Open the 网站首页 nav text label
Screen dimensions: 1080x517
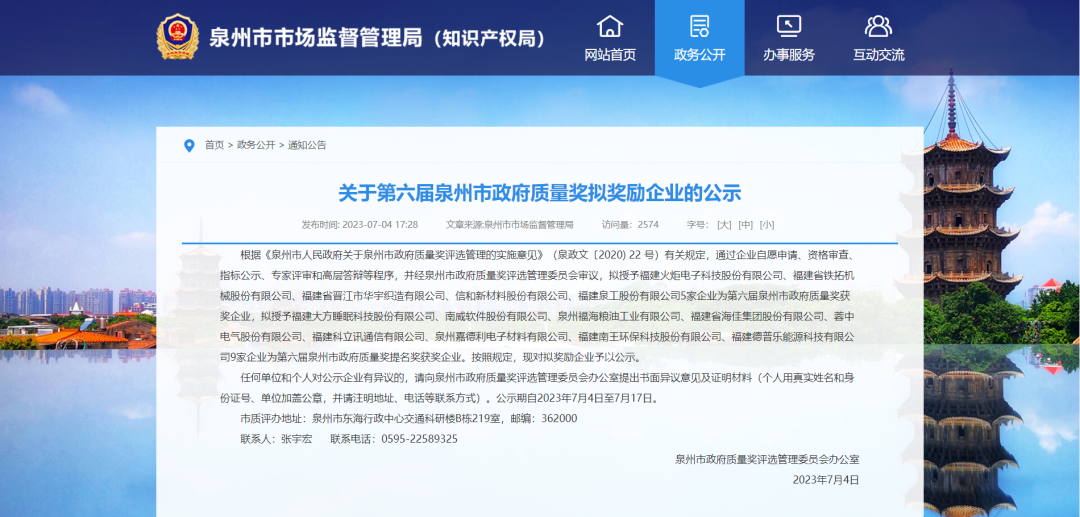tap(609, 55)
